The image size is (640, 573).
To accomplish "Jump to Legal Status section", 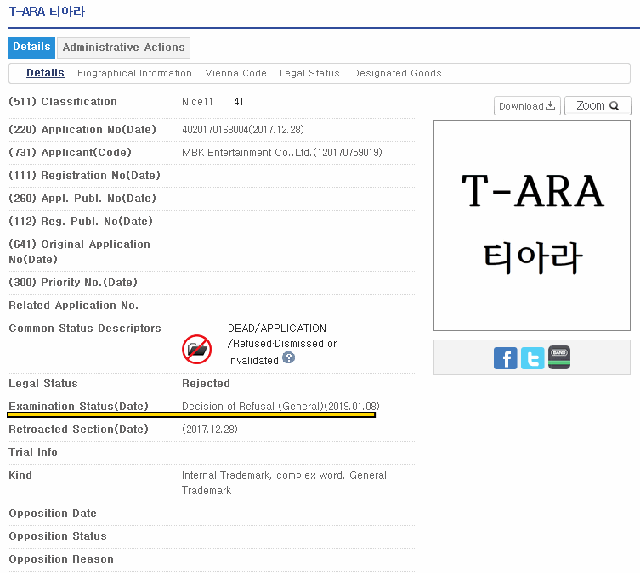I will pos(309,73).
